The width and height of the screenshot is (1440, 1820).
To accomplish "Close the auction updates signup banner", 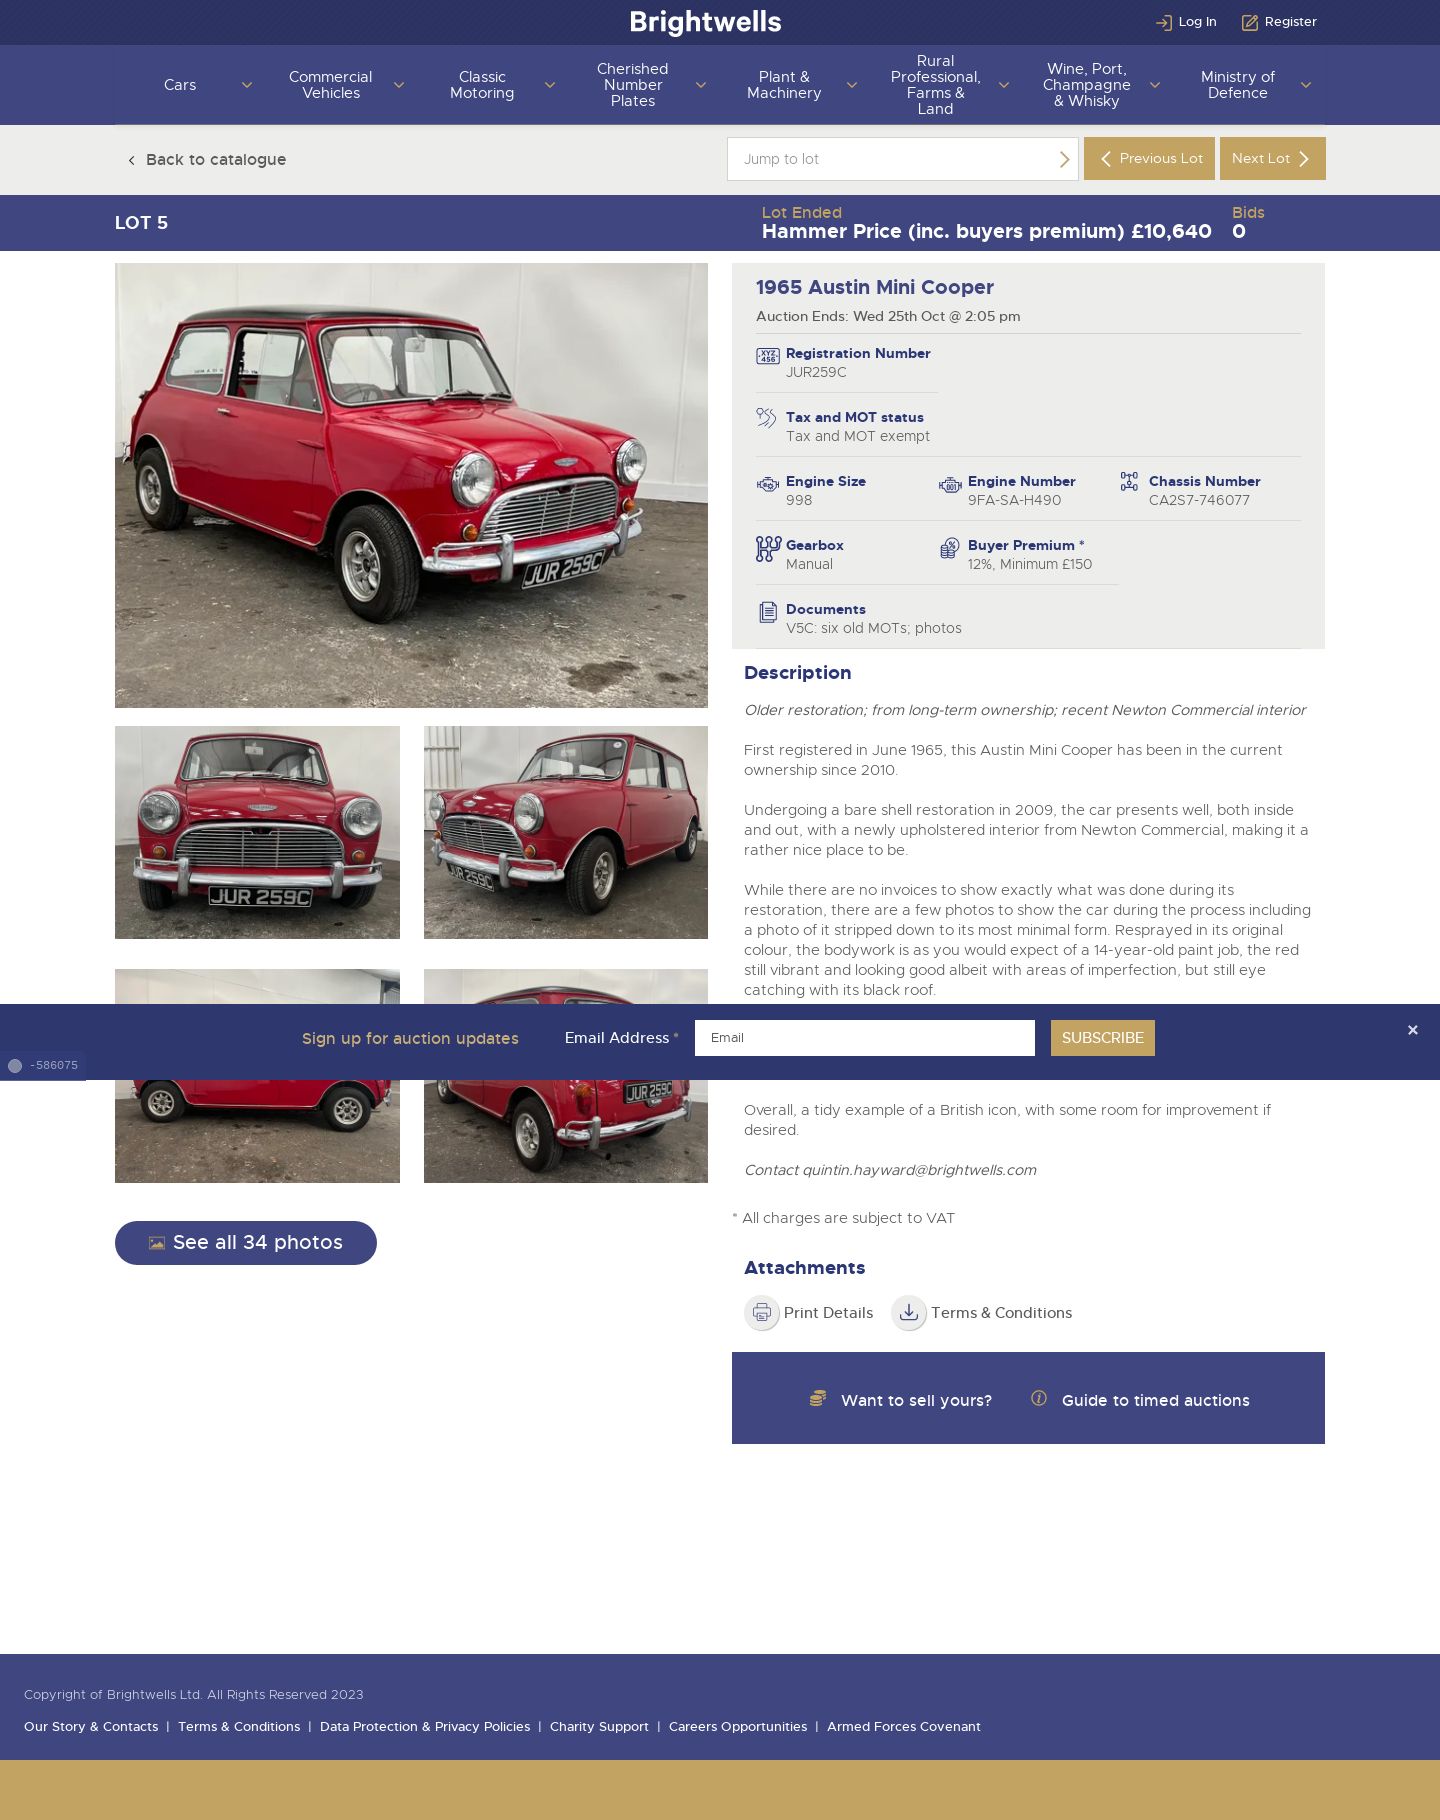I will point(1412,1030).
